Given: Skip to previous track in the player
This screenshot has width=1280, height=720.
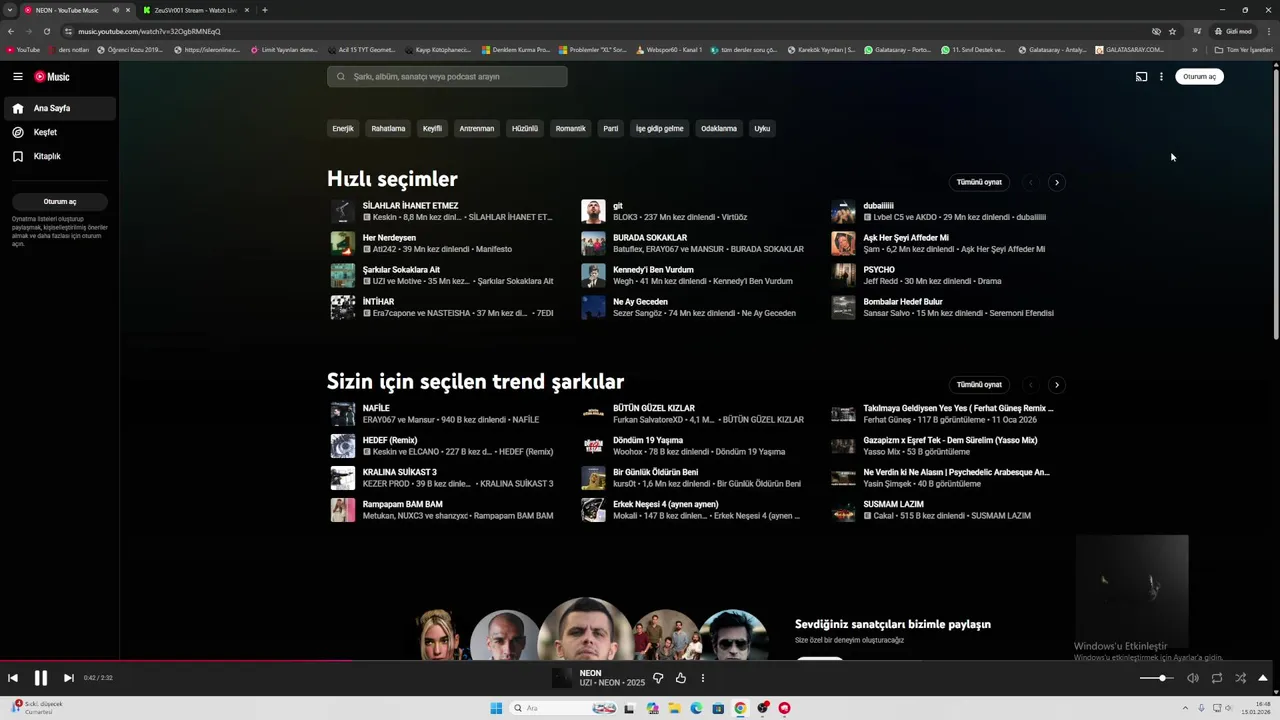Looking at the screenshot, I should coord(13,678).
